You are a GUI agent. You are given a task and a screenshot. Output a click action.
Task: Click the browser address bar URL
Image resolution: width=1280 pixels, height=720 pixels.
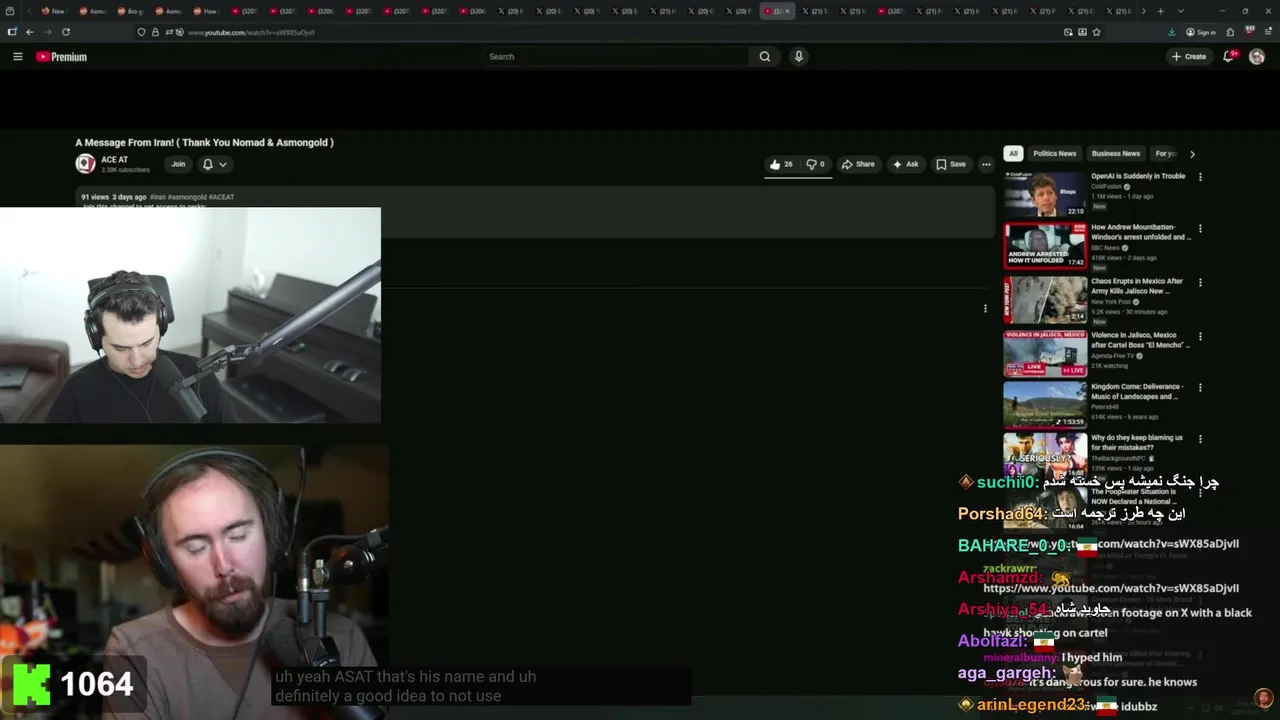[251, 32]
